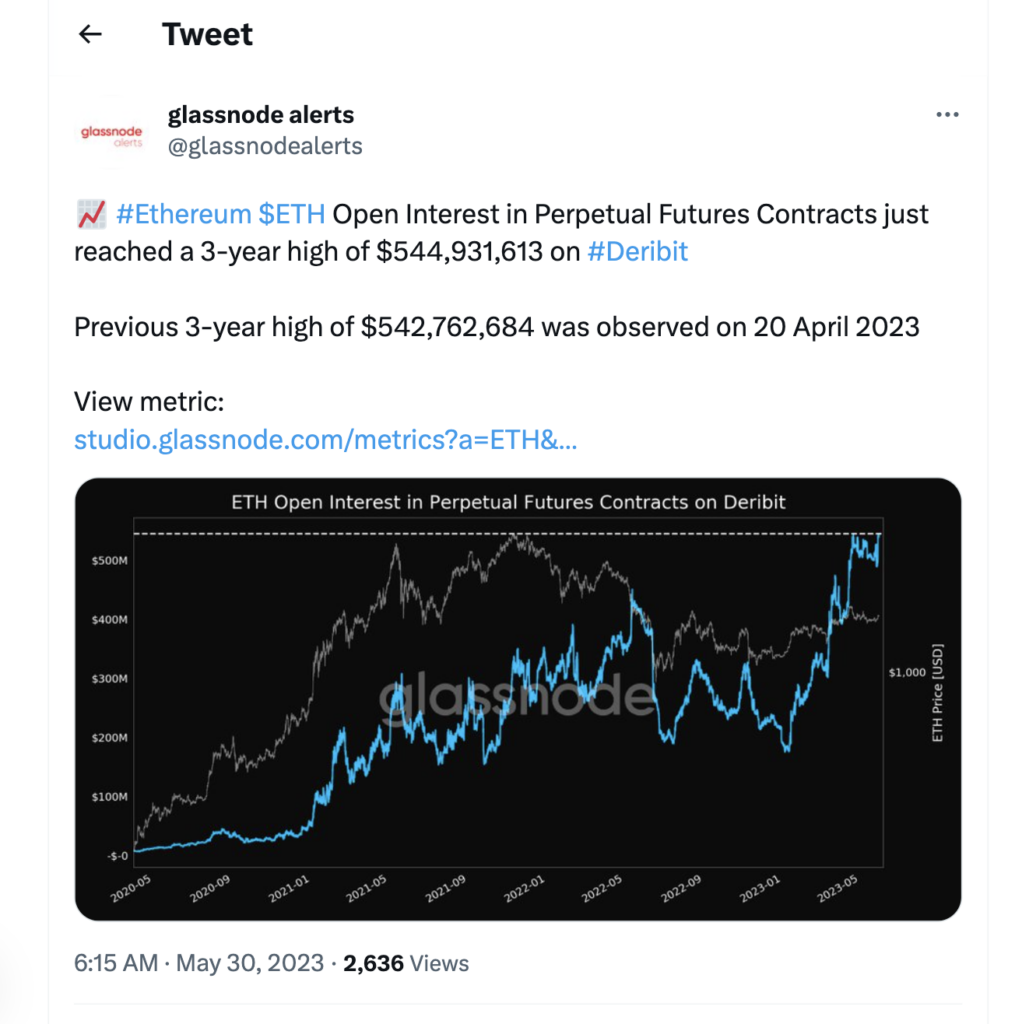Click the tweet timestamp May 30, 2023

coord(250,963)
